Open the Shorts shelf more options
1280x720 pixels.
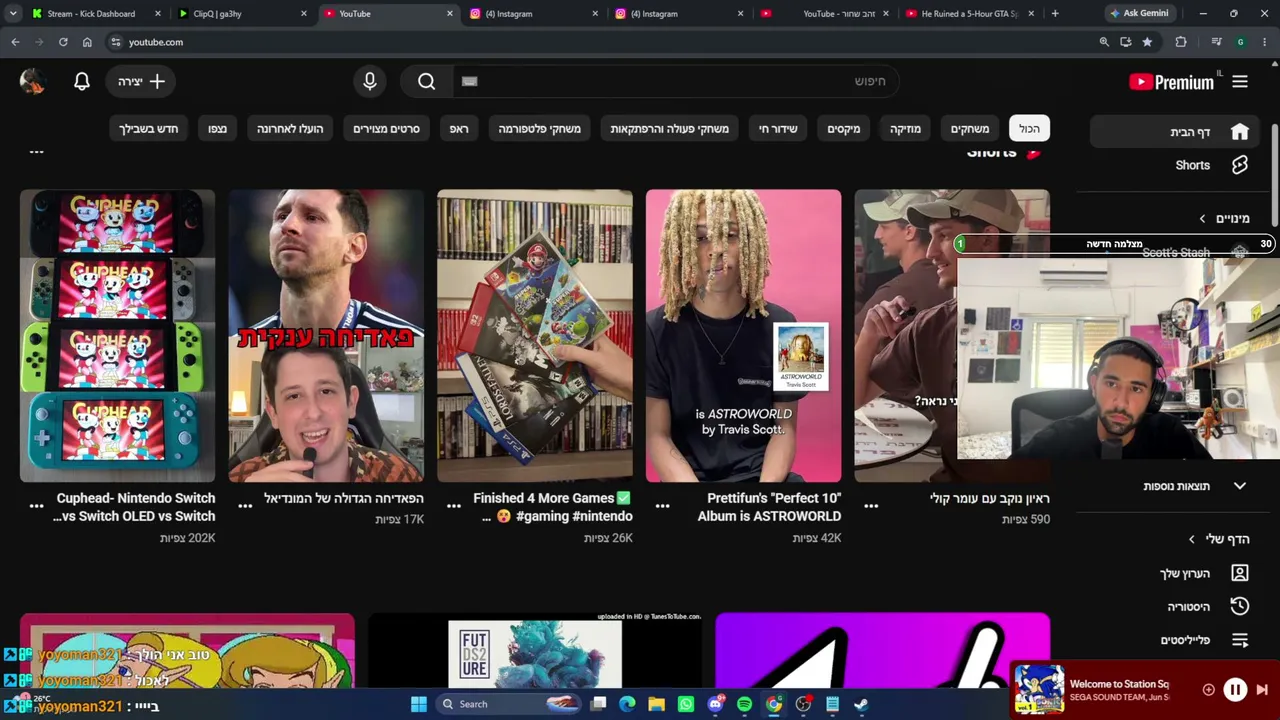(x=36, y=152)
